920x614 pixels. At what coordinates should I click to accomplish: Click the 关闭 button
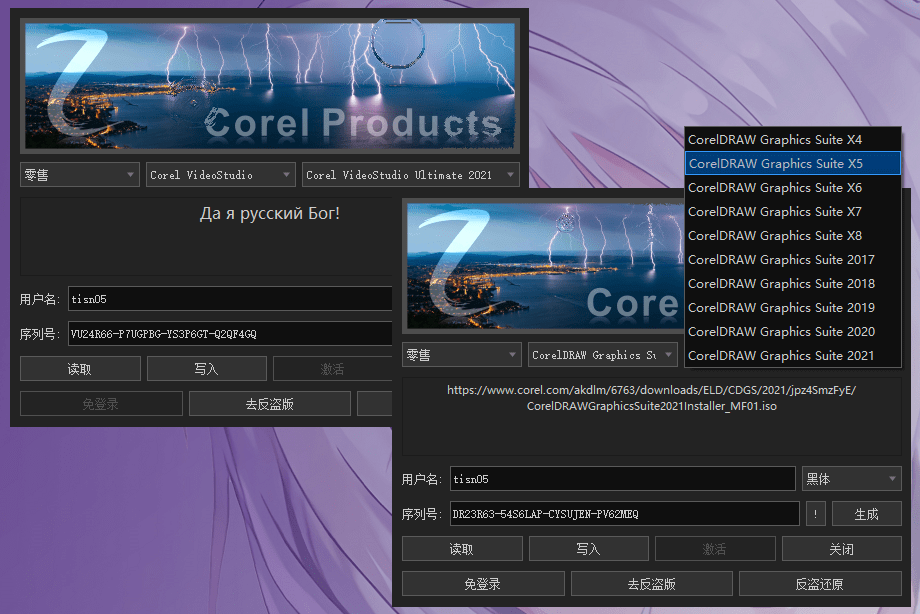[842, 549]
